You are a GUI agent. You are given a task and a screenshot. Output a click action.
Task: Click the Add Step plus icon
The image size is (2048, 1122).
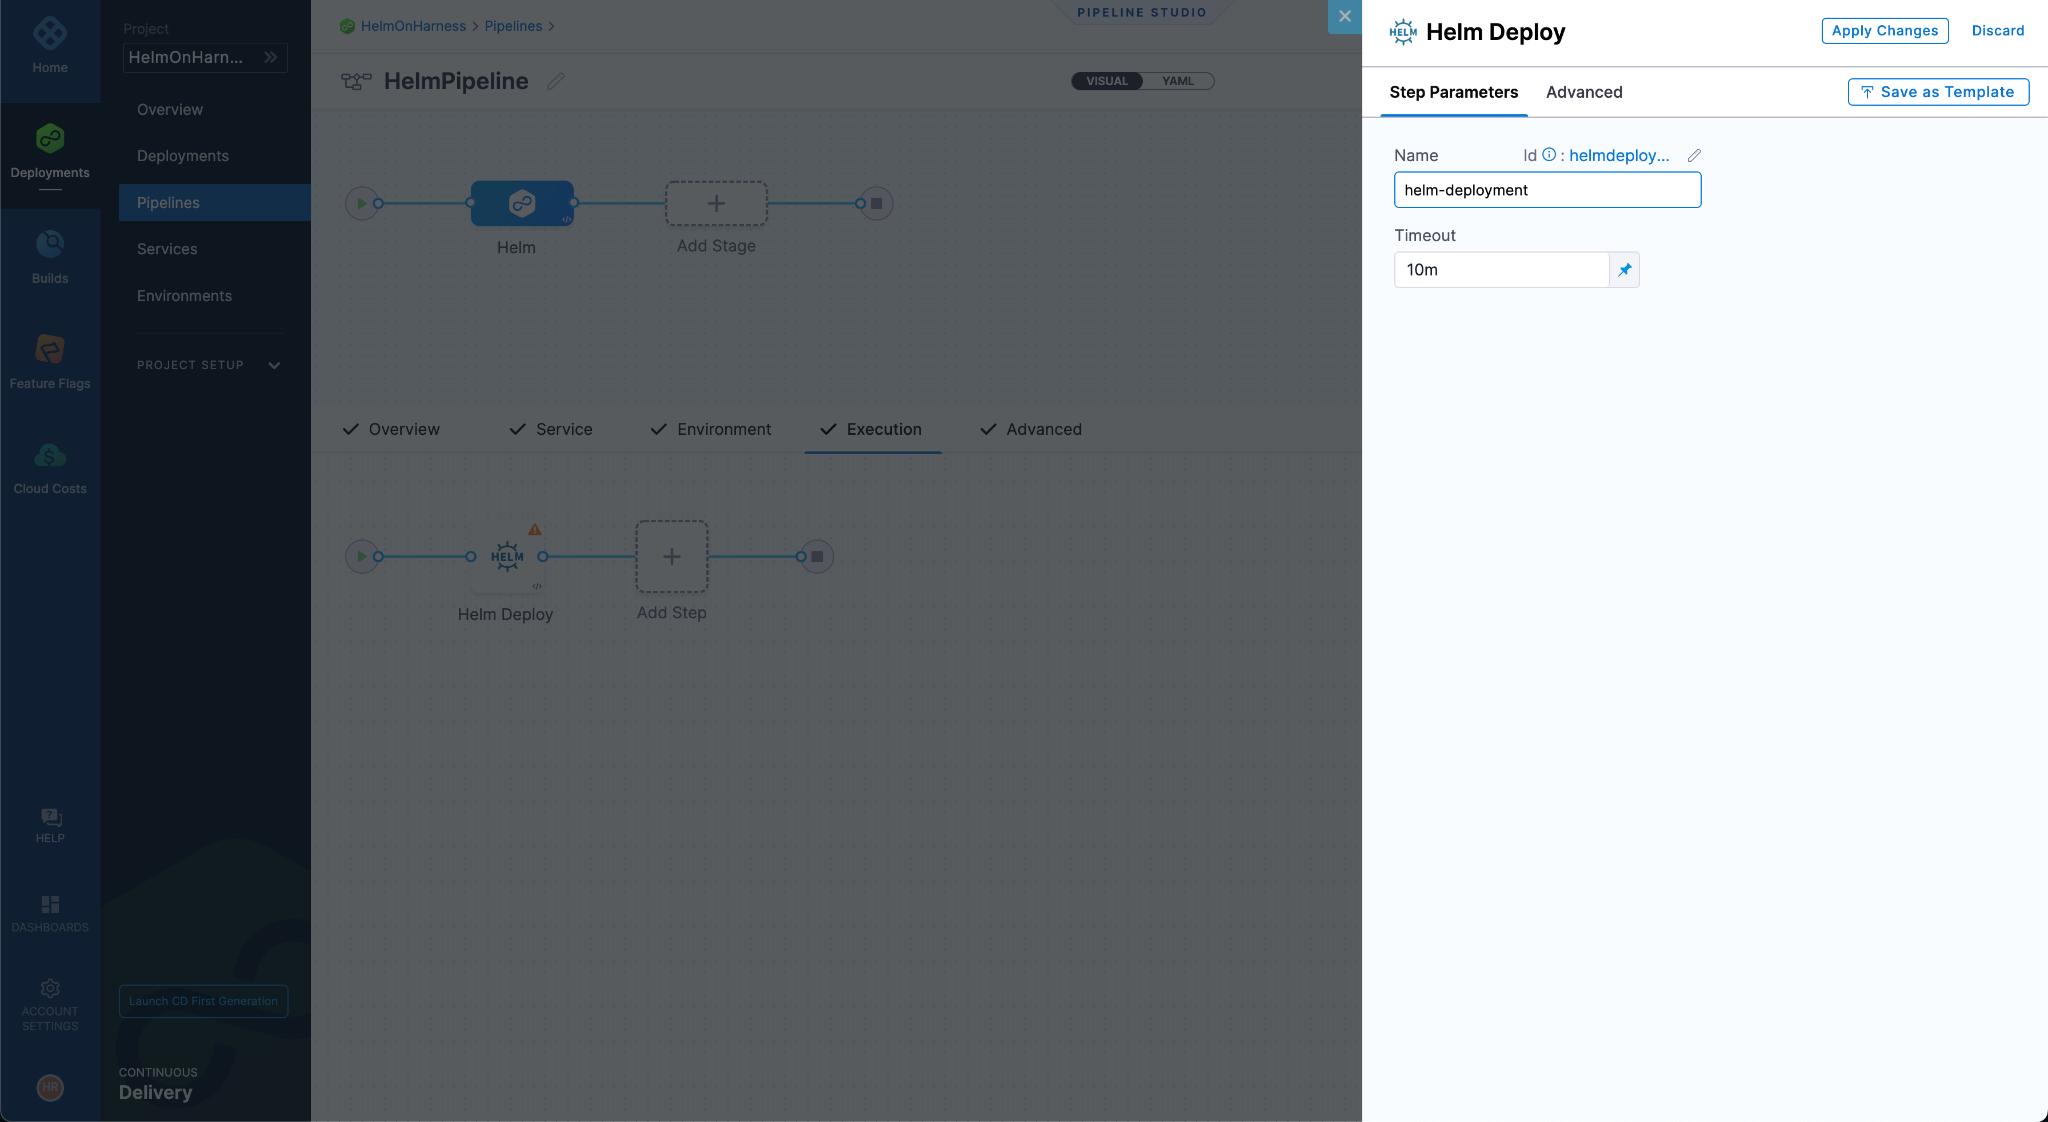coord(671,557)
